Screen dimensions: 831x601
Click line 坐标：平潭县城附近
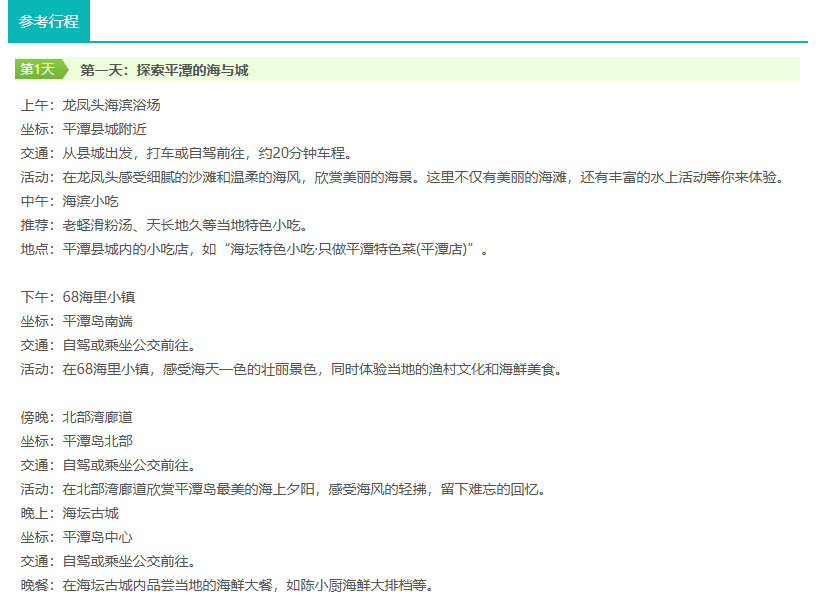coord(84,129)
